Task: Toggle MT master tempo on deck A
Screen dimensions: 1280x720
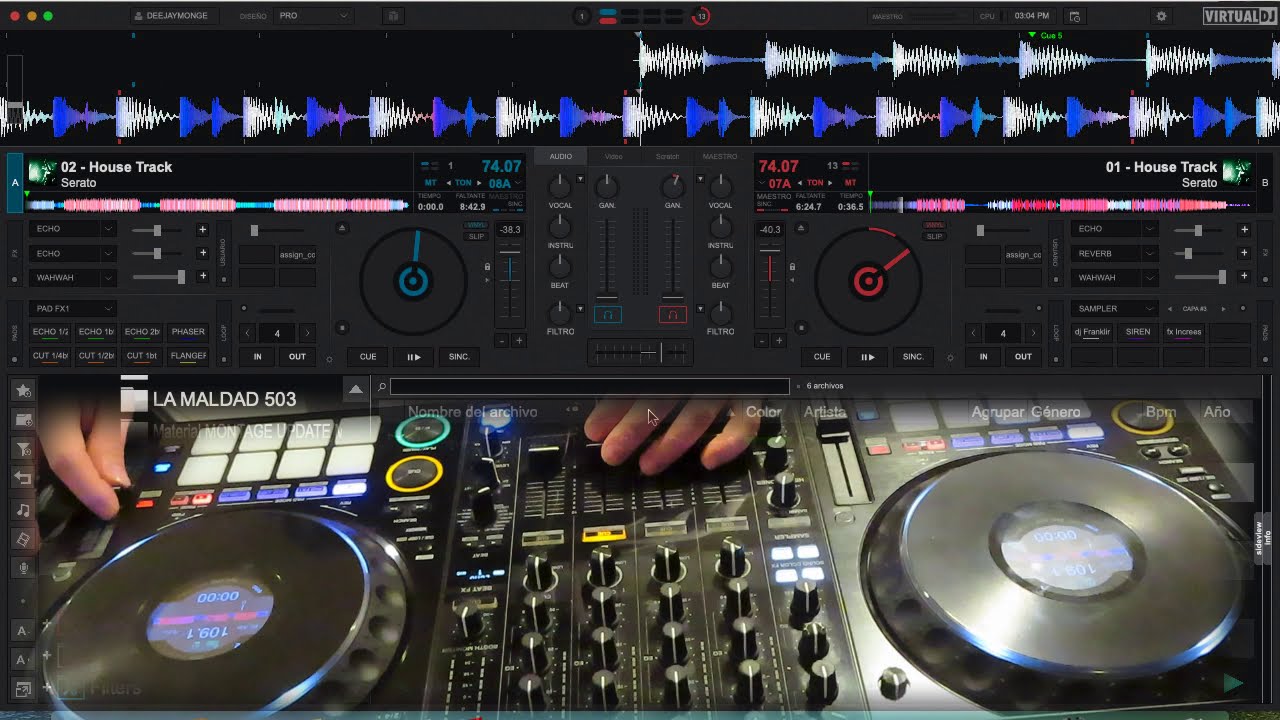Action: point(431,183)
